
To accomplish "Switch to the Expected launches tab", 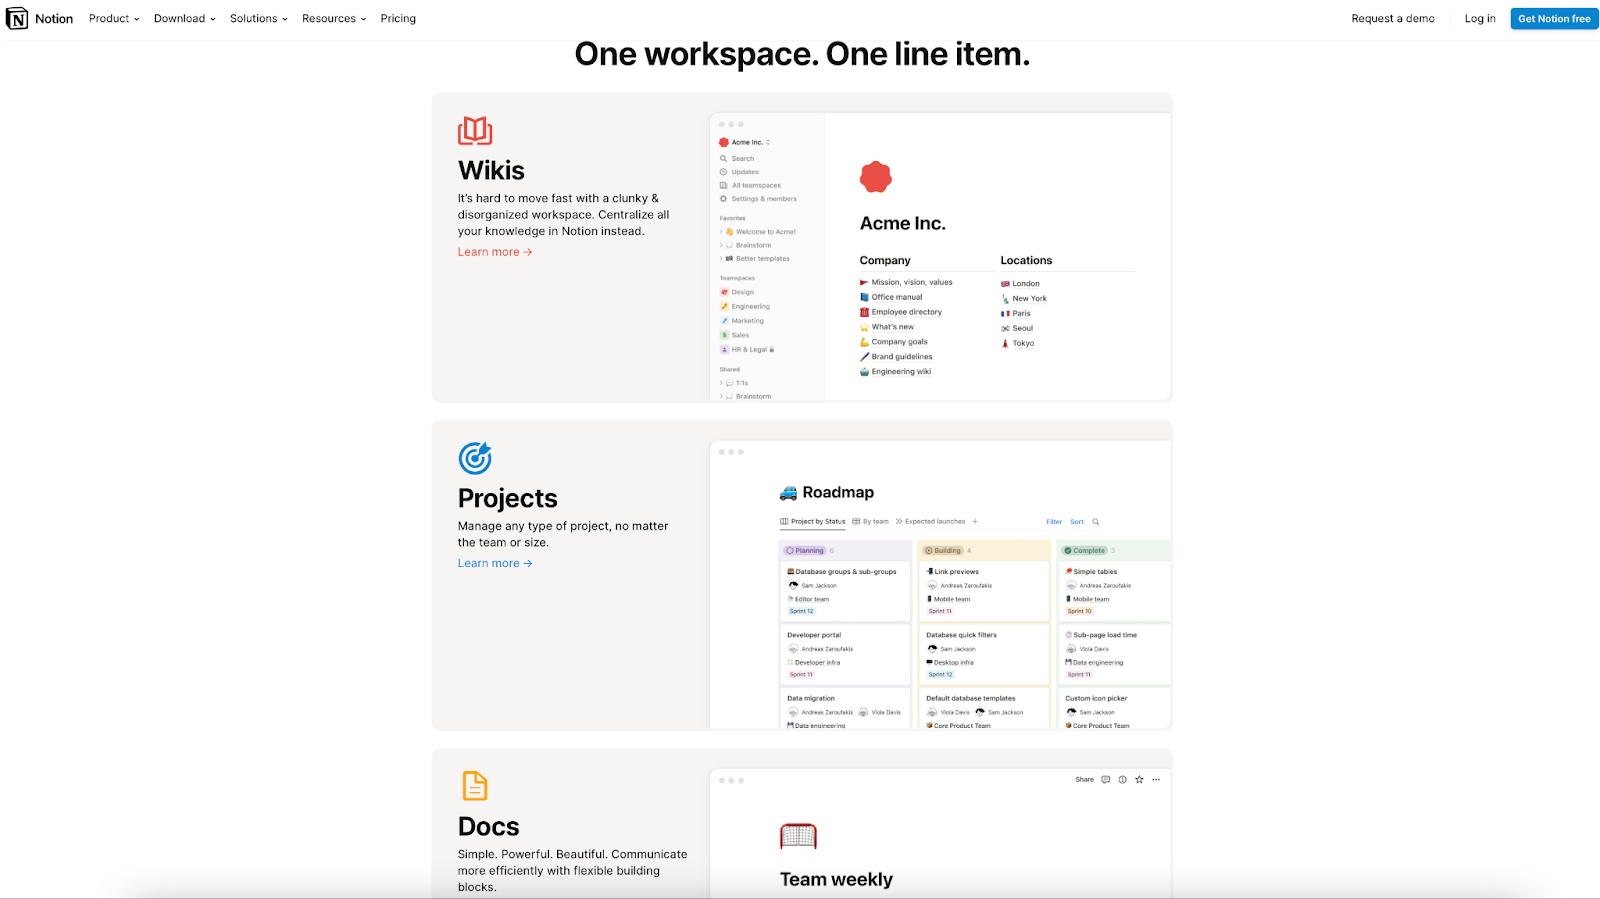I will point(930,522).
